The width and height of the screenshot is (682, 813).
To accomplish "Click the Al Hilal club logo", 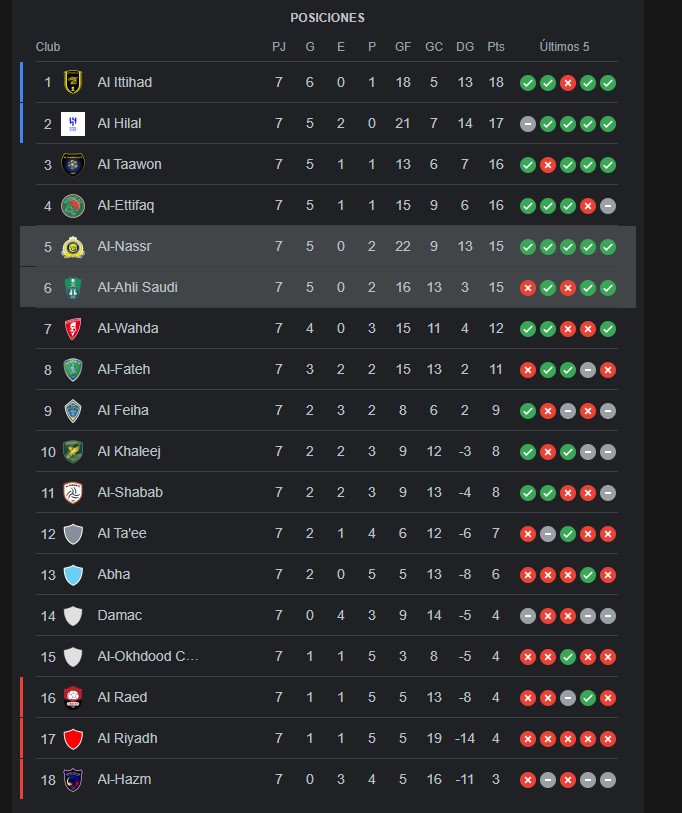I will tap(73, 123).
